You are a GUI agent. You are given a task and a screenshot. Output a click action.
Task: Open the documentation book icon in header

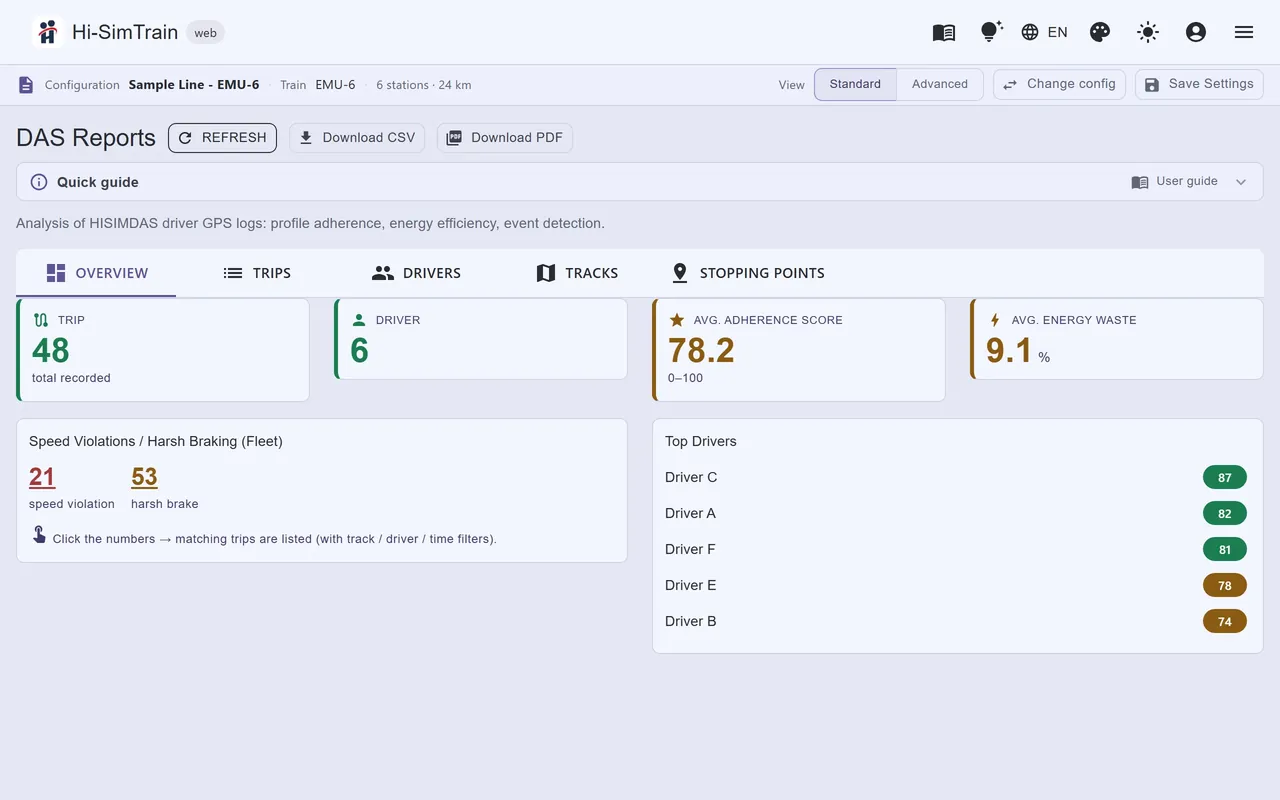click(x=944, y=32)
